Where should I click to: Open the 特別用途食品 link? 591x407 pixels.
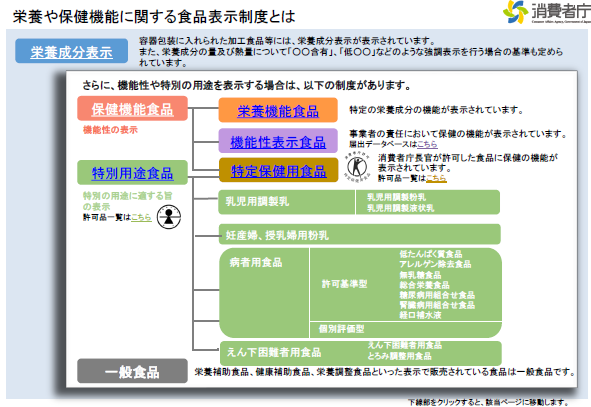tap(132, 173)
